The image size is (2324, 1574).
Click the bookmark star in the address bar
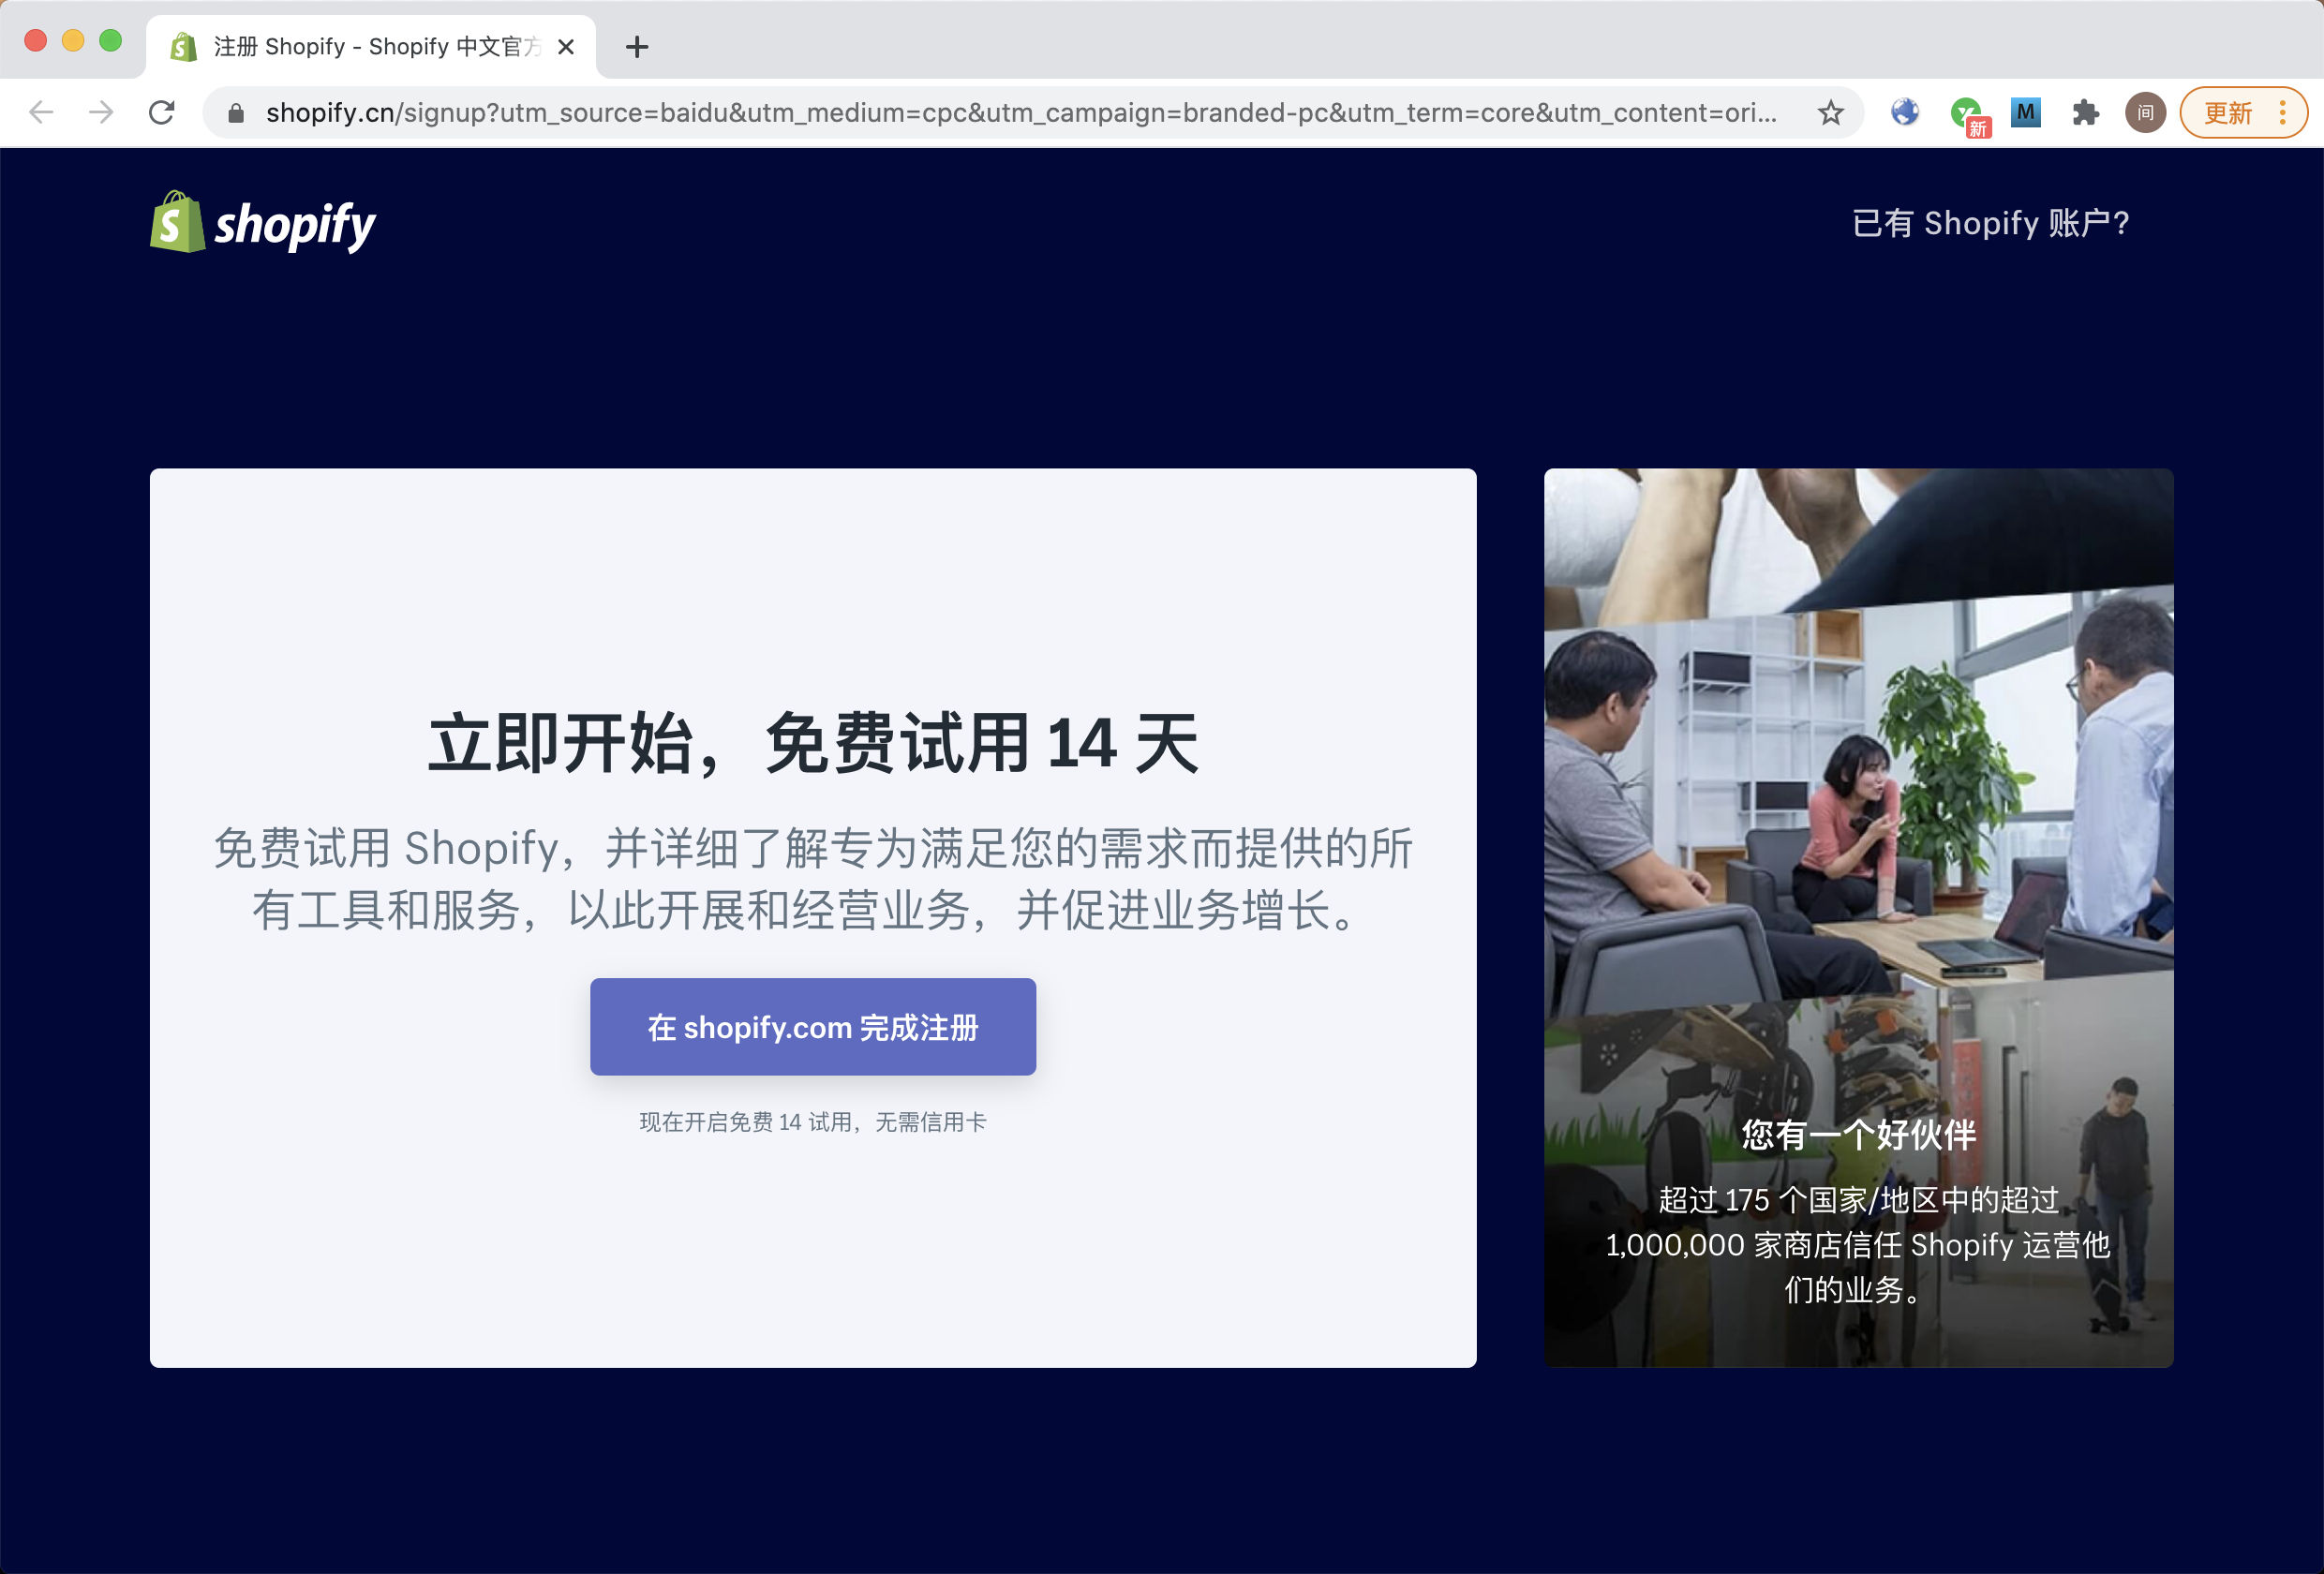coord(1831,112)
